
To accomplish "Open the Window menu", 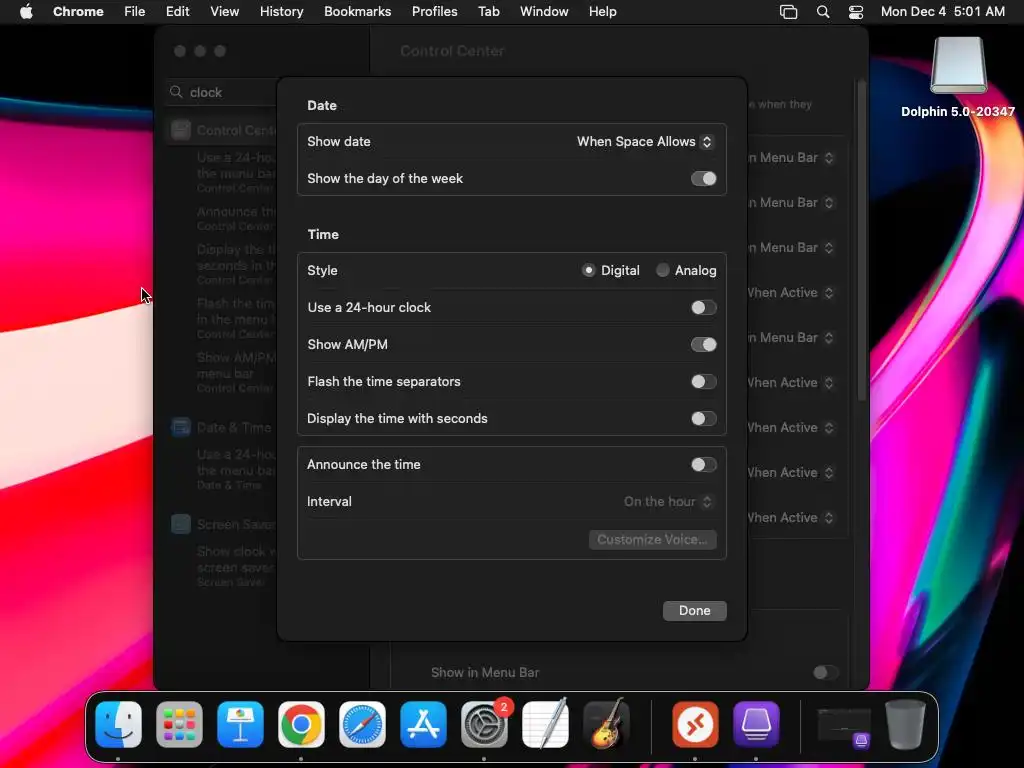I will point(544,11).
